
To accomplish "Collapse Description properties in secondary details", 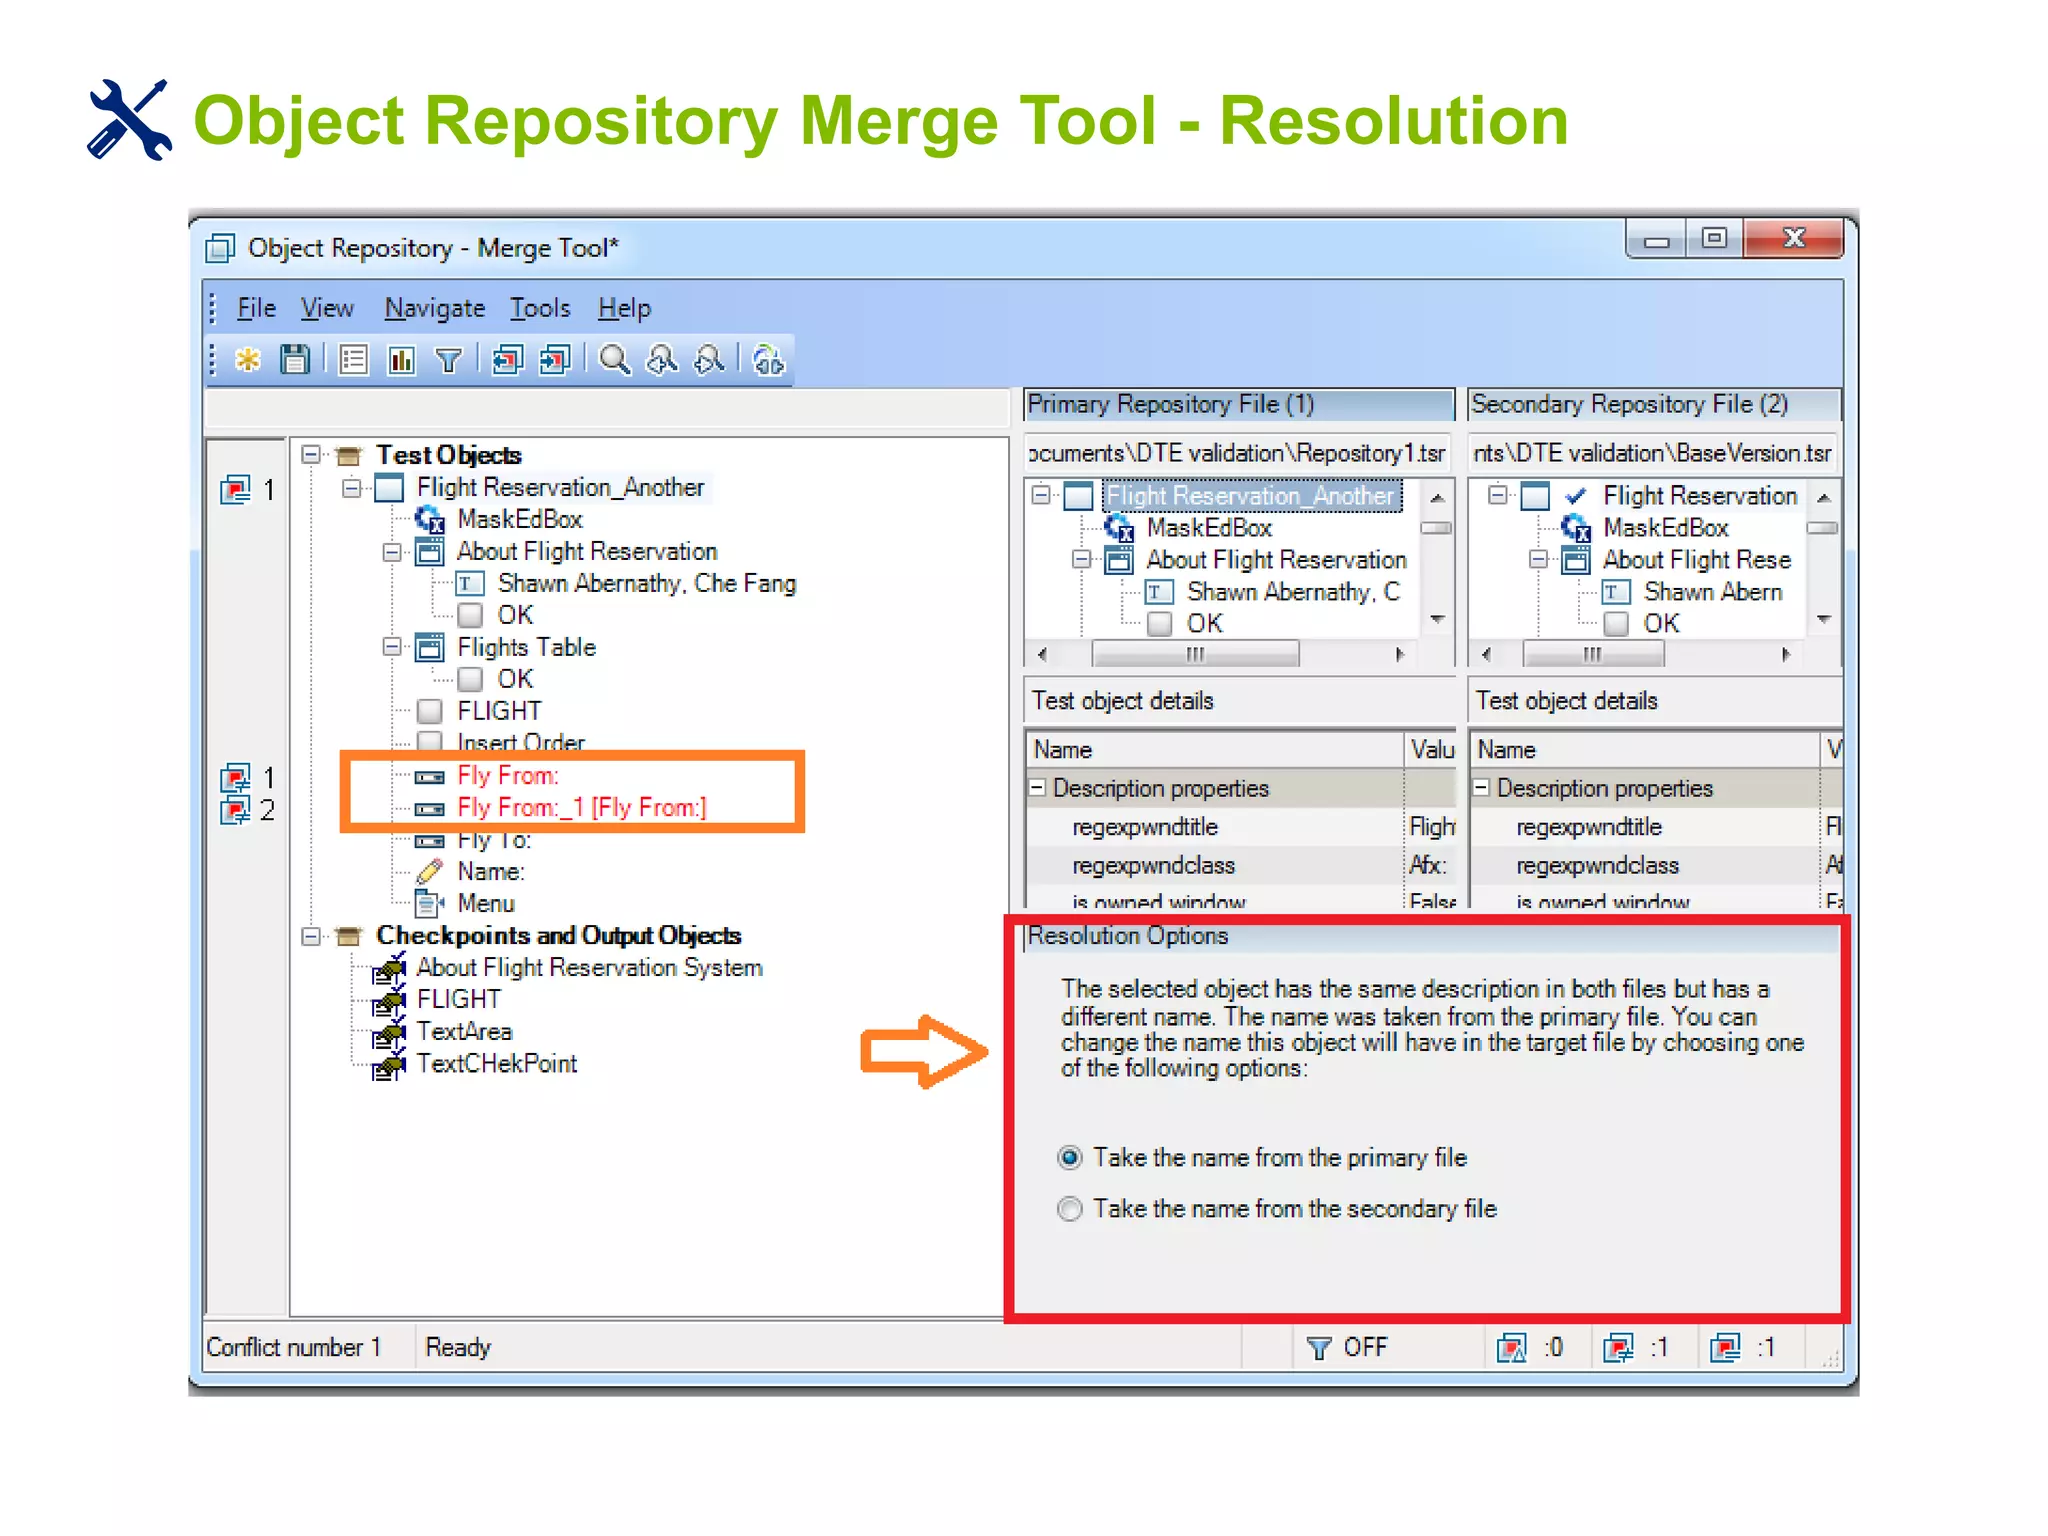I will pyautogui.click(x=1482, y=788).
